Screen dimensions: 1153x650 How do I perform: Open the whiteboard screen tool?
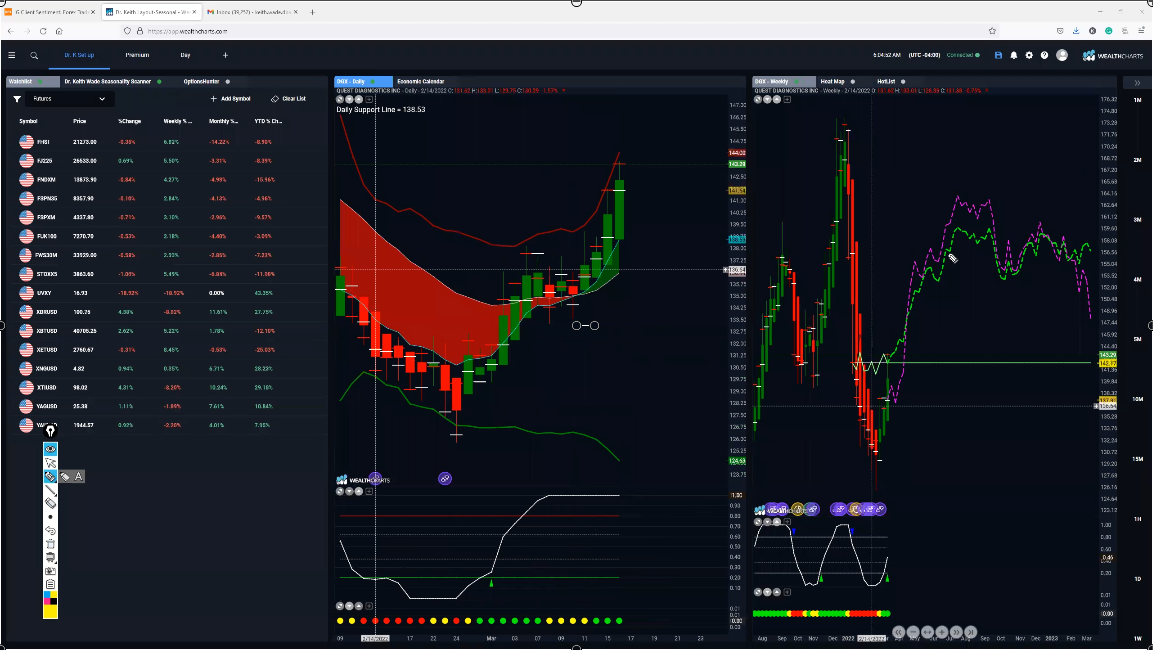pyautogui.click(x=50, y=557)
